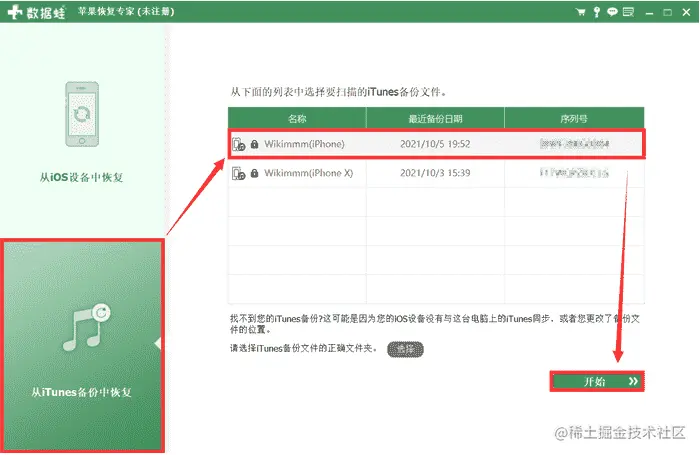The width and height of the screenshot is (700, 455).
Task: Click the backup device icon for Wikimmm(iPhone X)
Action: click(238, 173)
